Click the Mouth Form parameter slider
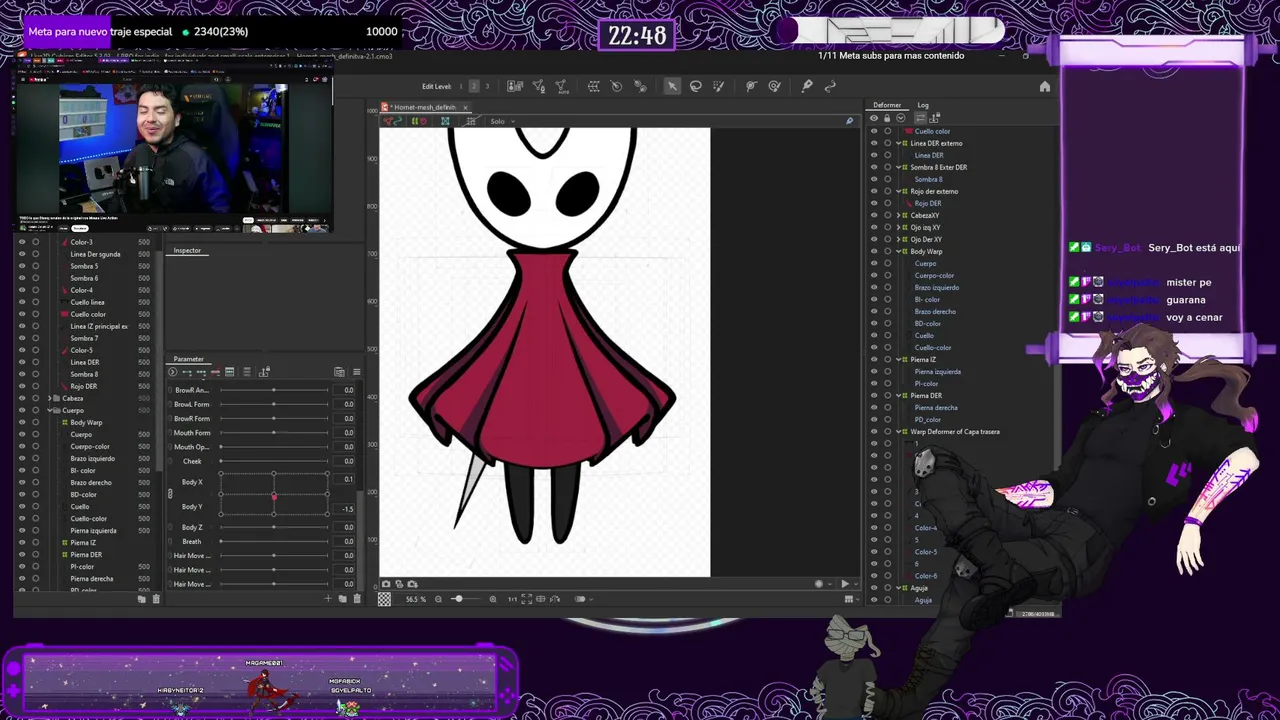1280x720 pixels. click(x=274, y=433)
